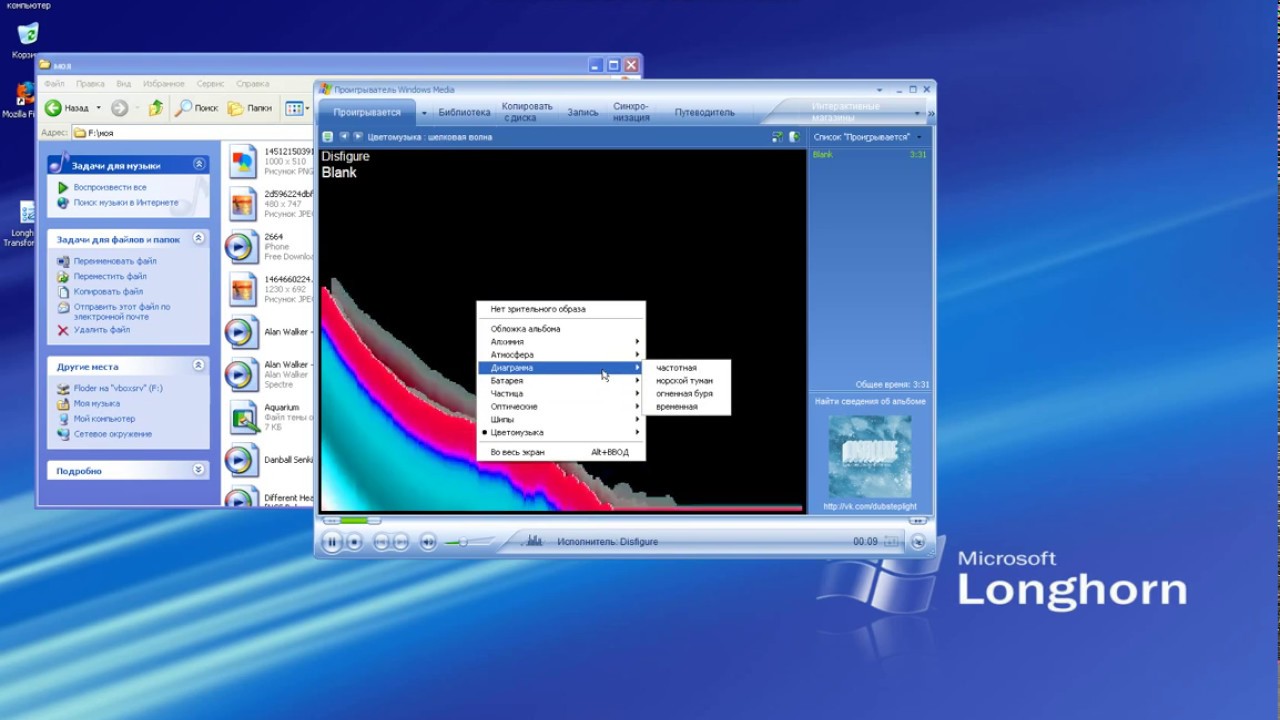This screenshot has width=1280, height=720.
Task: Click the album art thumbnail
Action: (x=870, y=457)
